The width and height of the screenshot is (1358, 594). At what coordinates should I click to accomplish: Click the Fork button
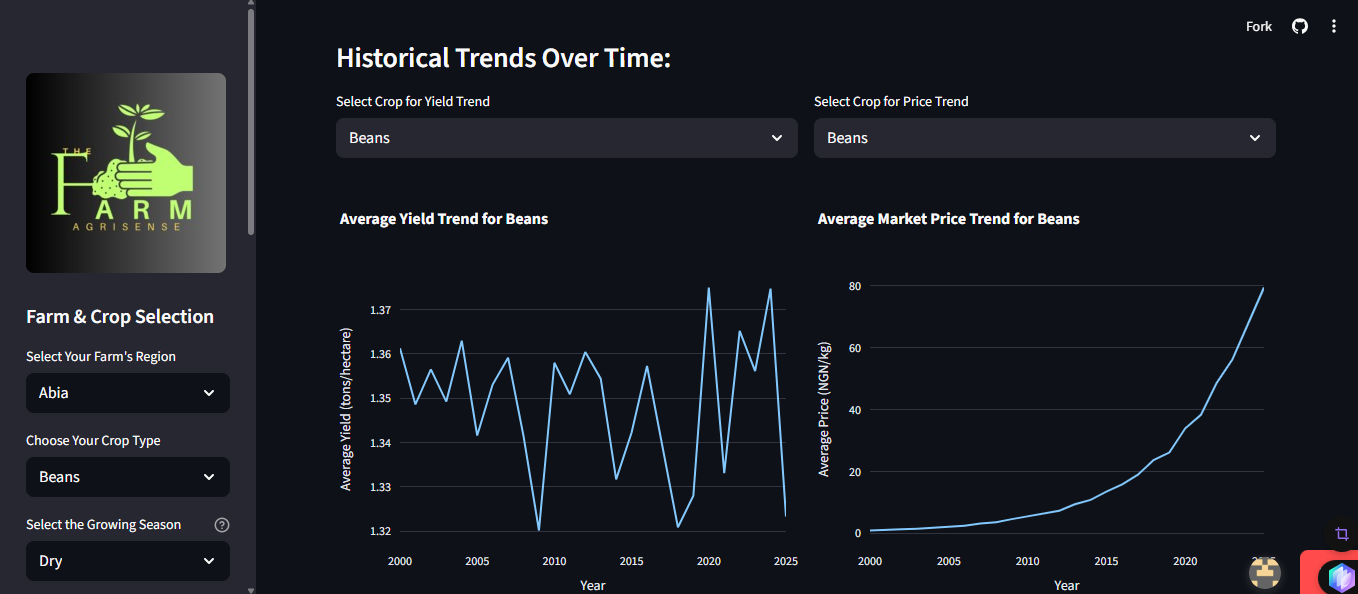click(x=1259, y=26)
